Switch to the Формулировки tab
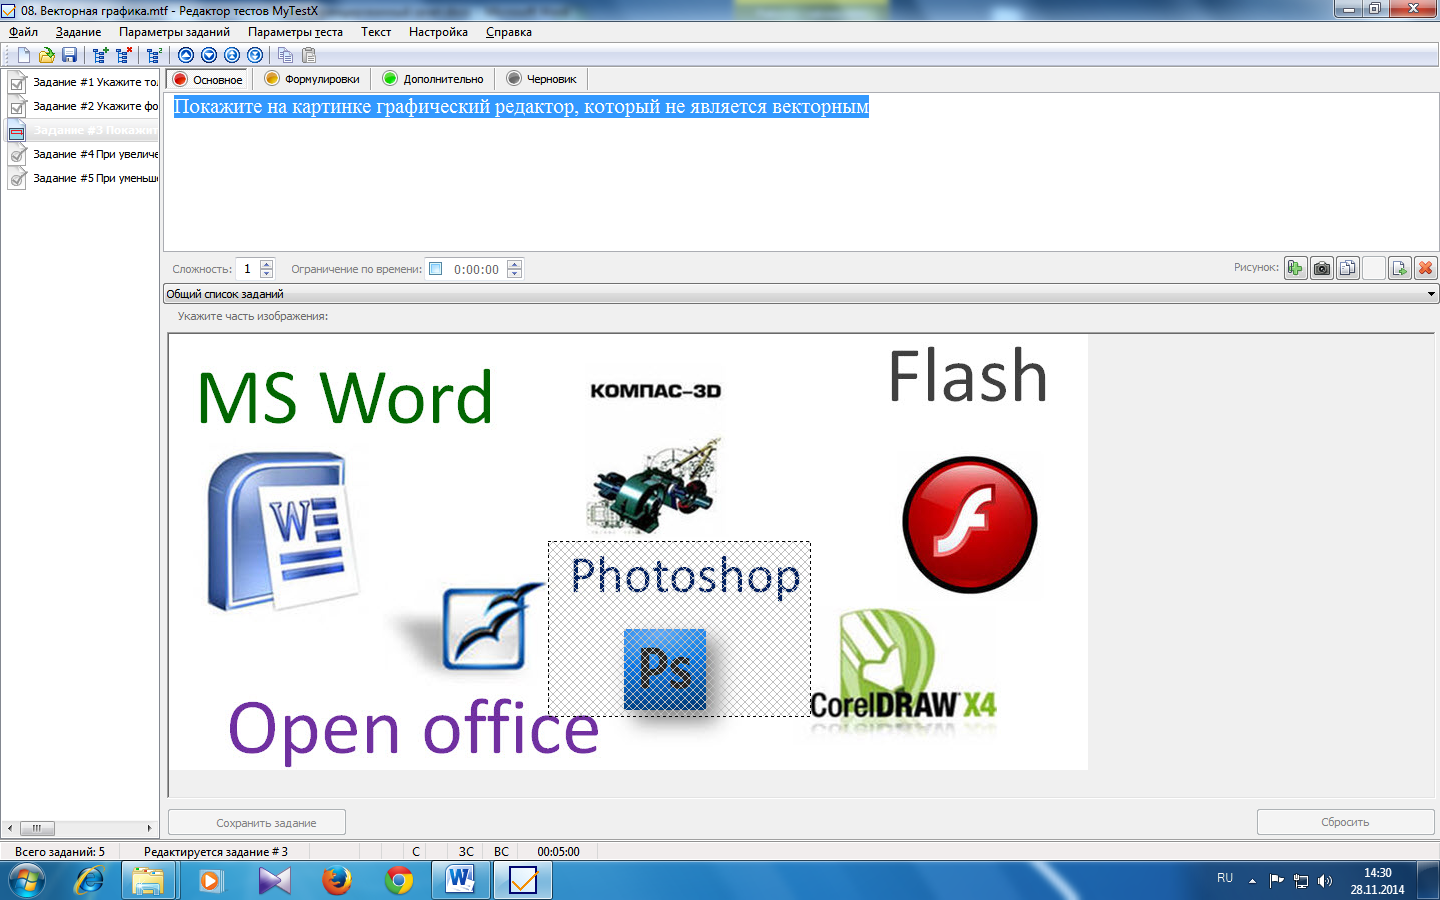 click(312, 79)
